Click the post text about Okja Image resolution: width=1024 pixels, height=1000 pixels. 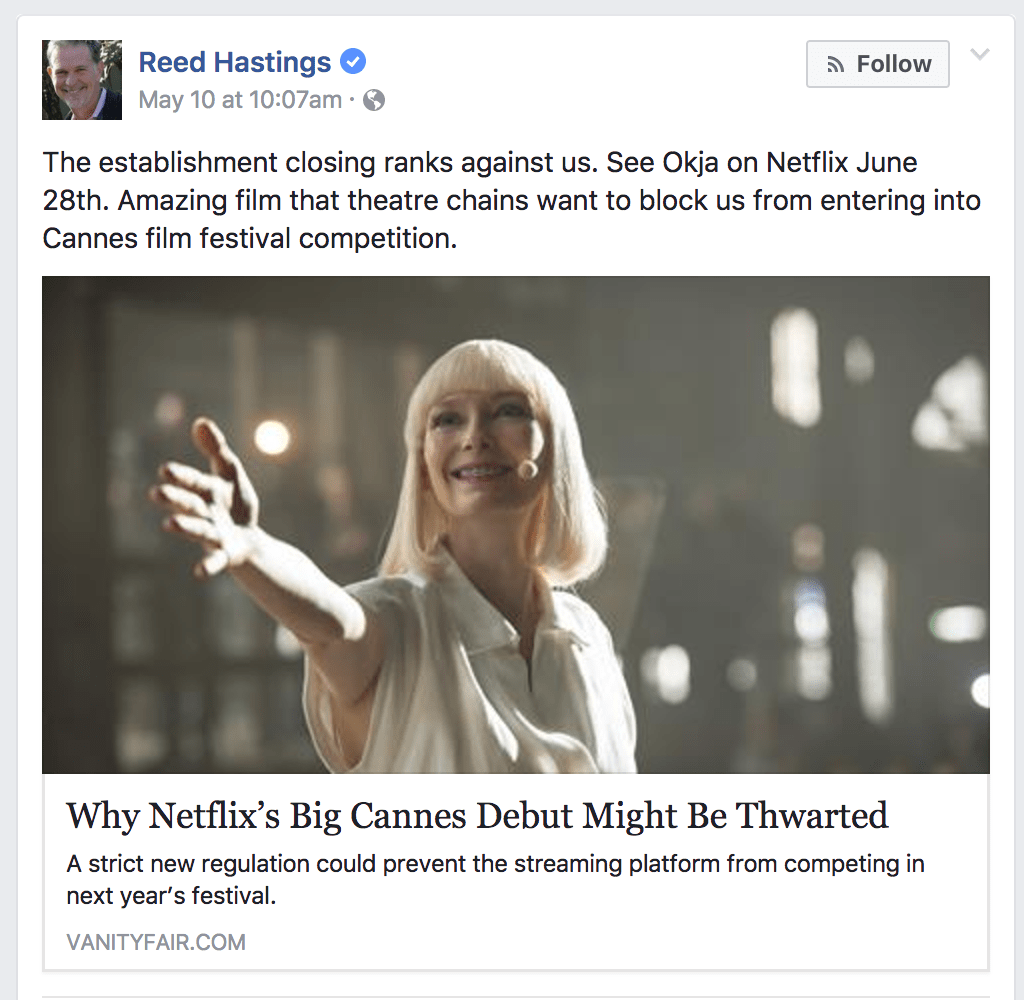[511, 200]
